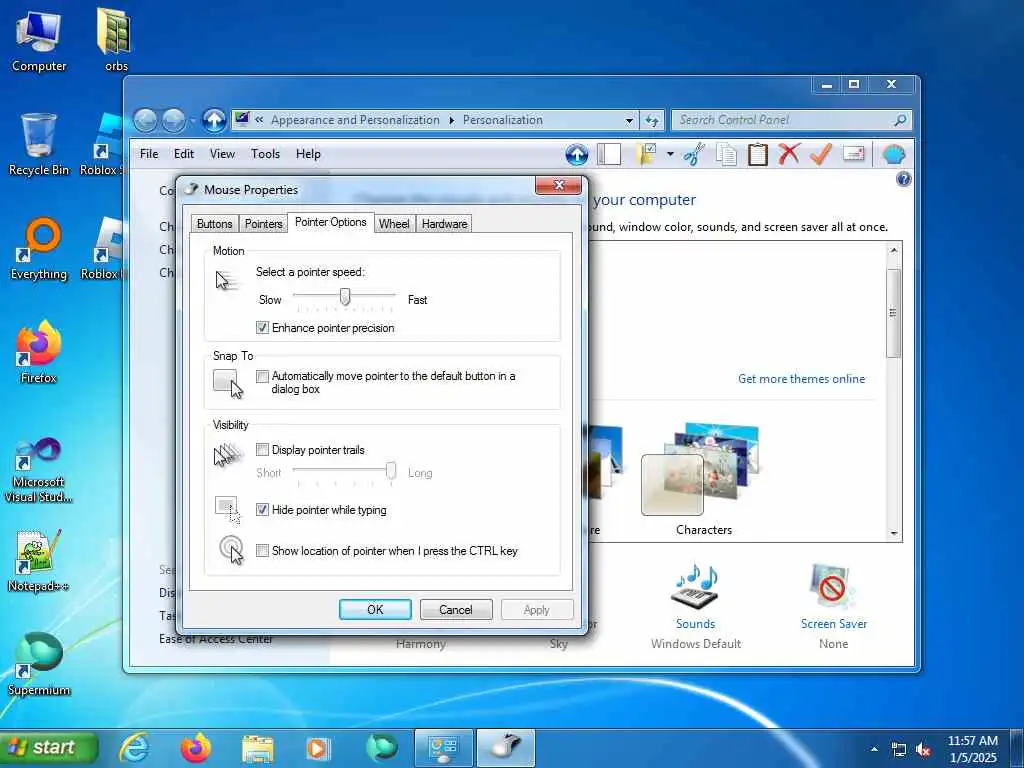Uncheck Enhance pointer precision

click(x=262, y=328)
